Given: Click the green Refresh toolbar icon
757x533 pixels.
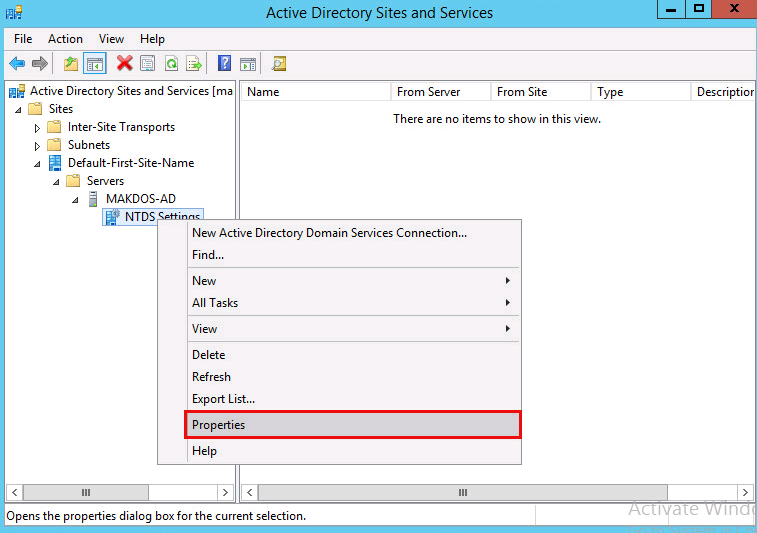Looking at the screenshot, I should [x=171, y=63].
